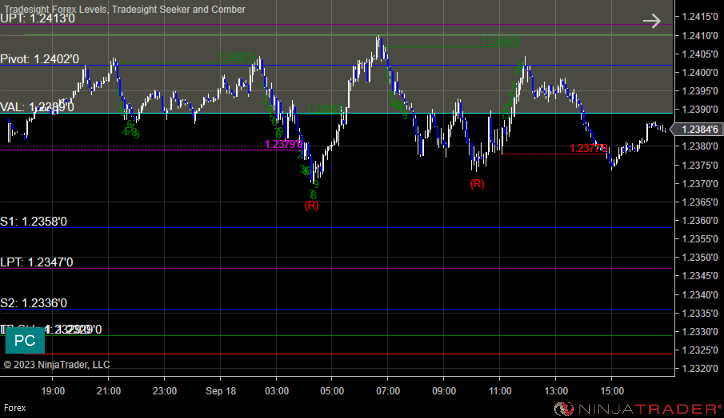The image size is (724, 418).
Task: Click the (R) marker near 10:00
Action: tap(477, 184)
